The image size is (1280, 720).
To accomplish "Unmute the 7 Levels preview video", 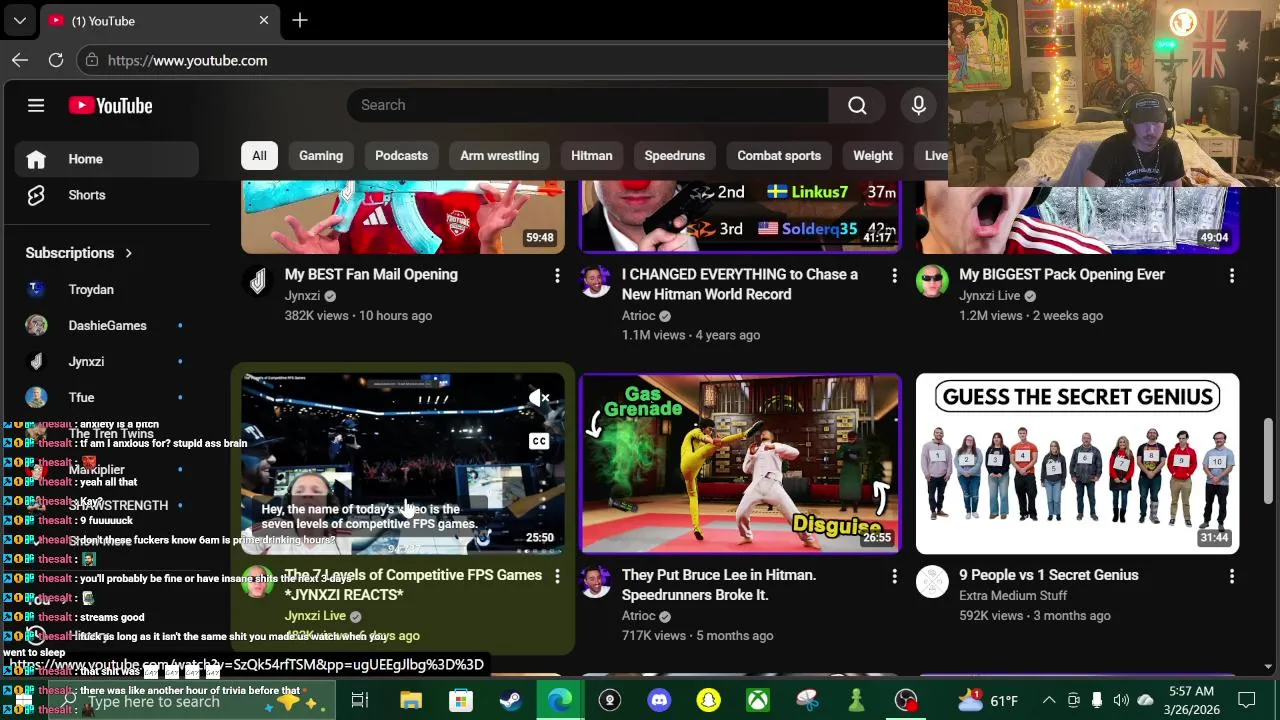I will click(539, 398).
